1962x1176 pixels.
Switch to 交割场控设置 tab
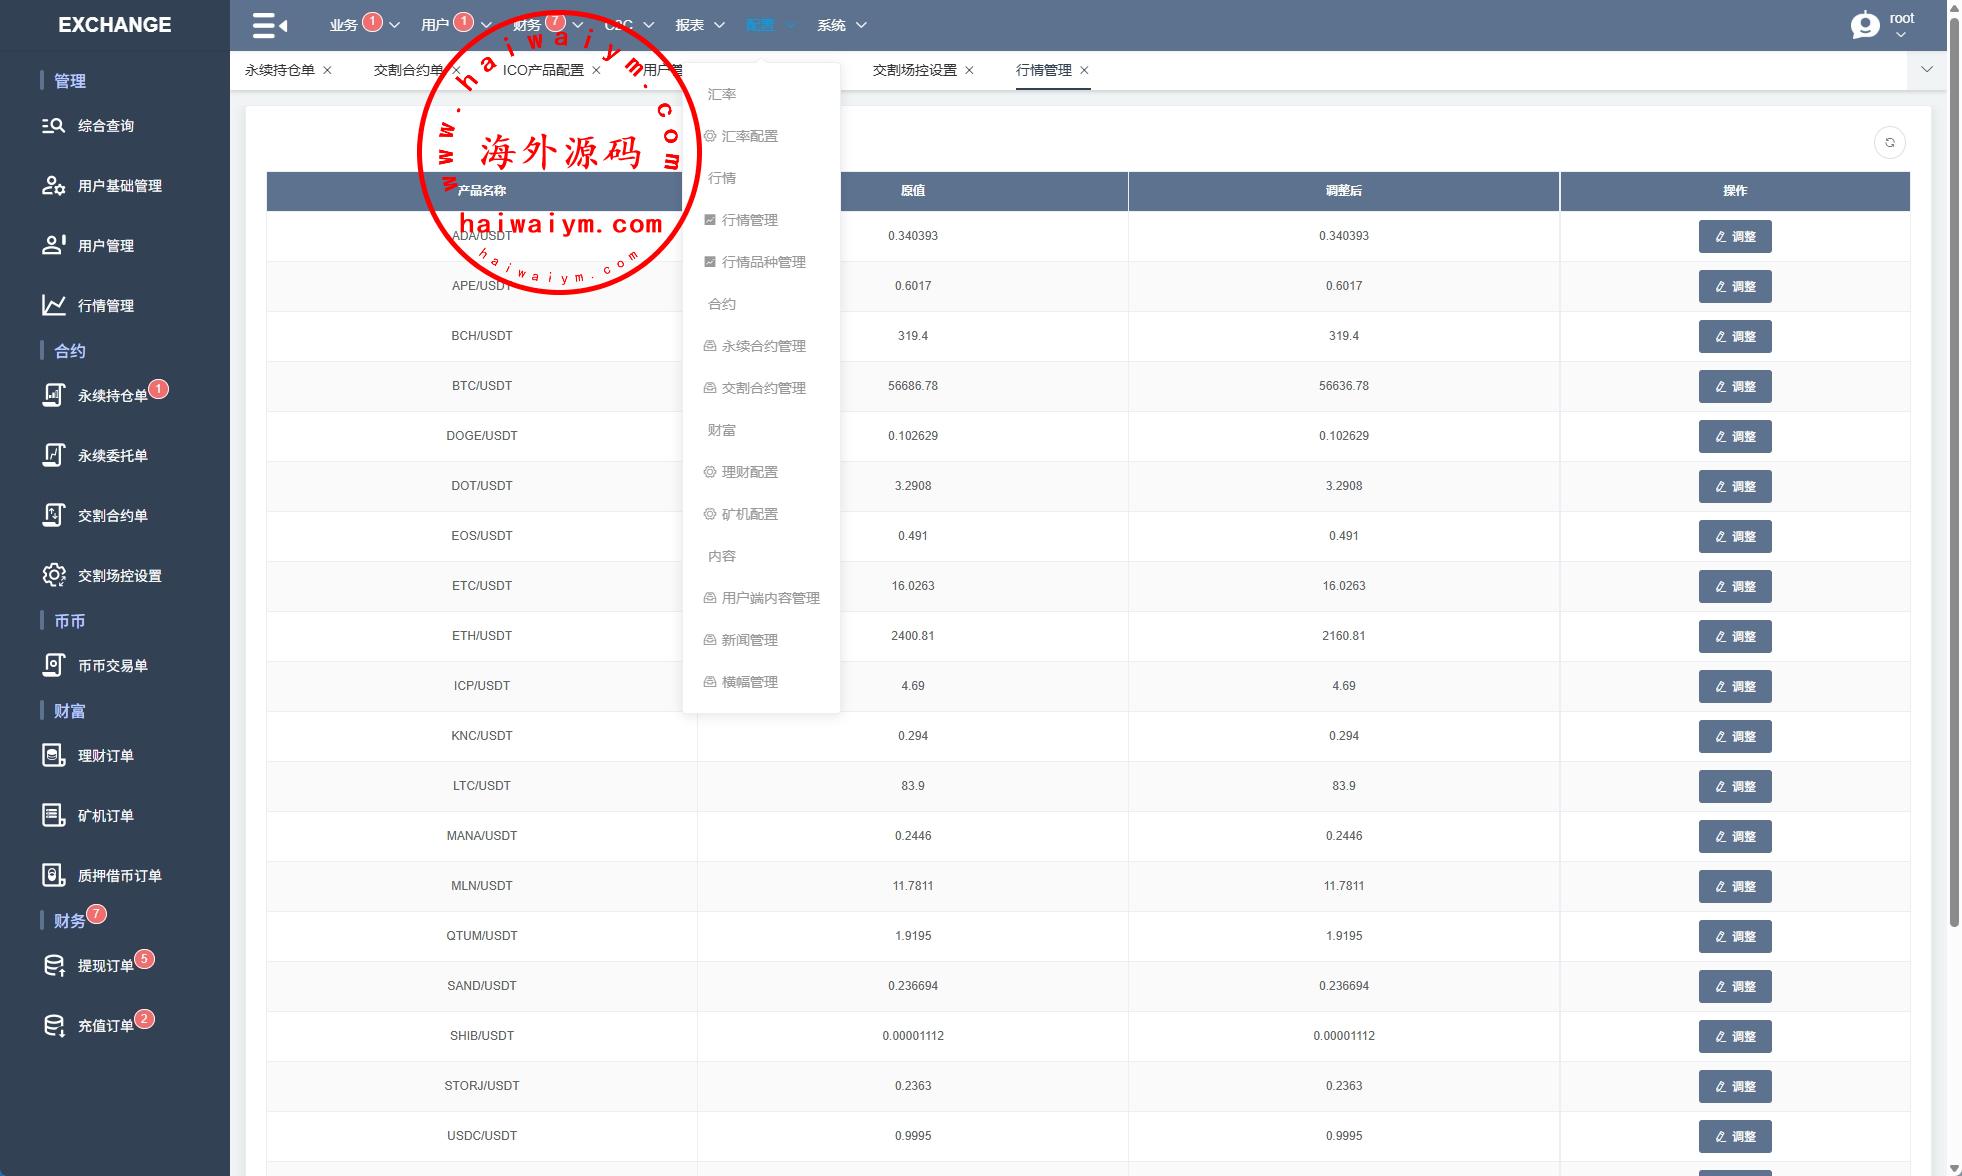coord(914,70)
